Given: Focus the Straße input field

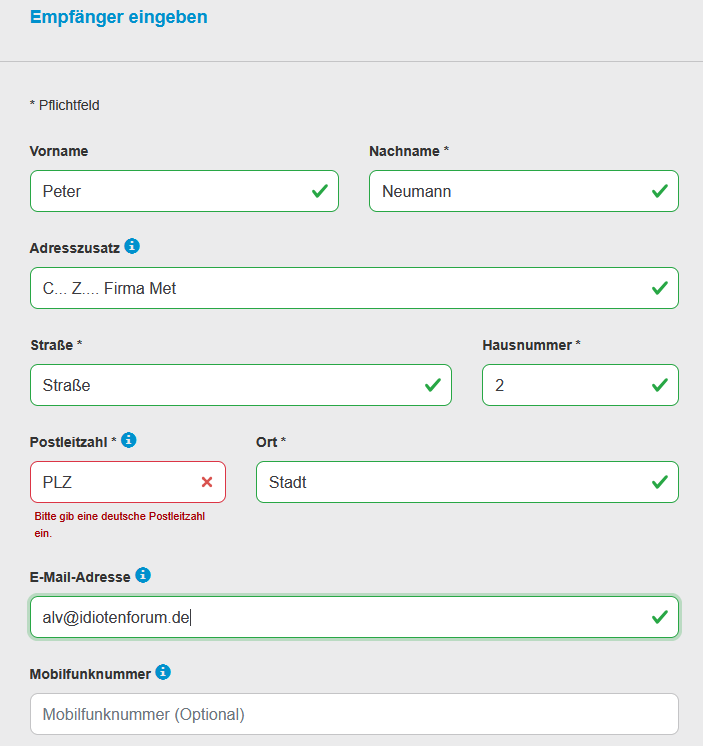Looking at the screenshot, I should click(241, 385).
